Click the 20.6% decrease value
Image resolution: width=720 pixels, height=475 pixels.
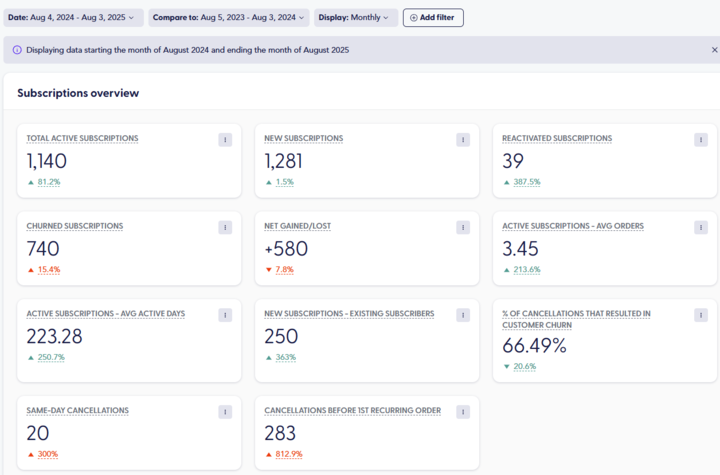(x=524, y=367)
